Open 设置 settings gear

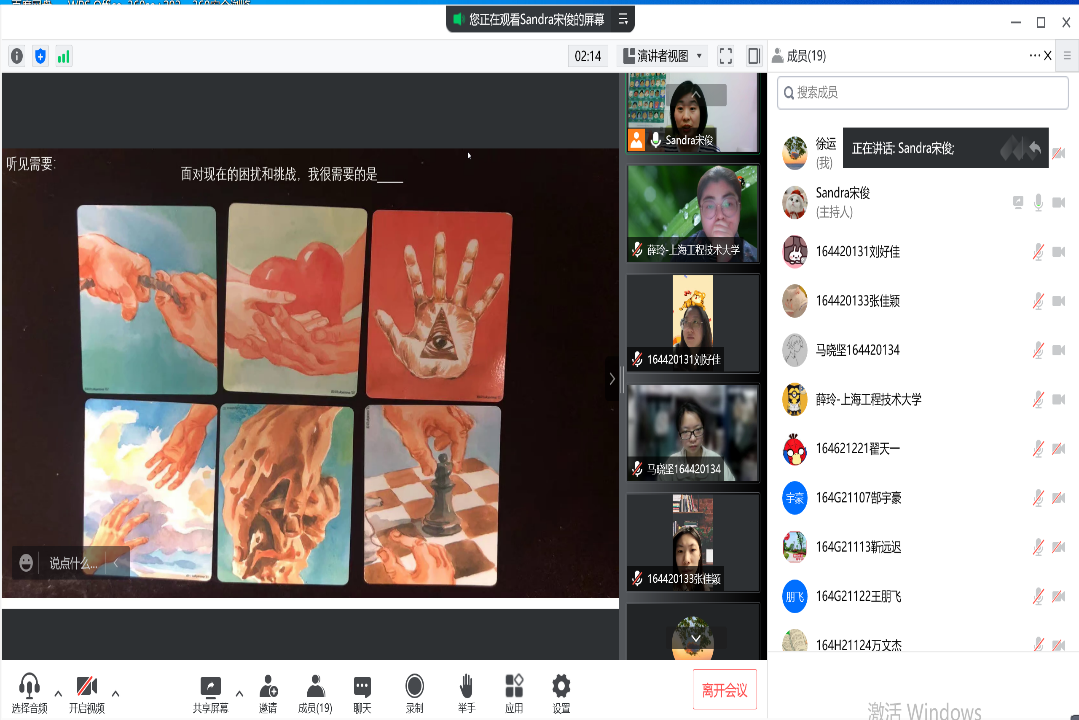[x=561, y=686]
